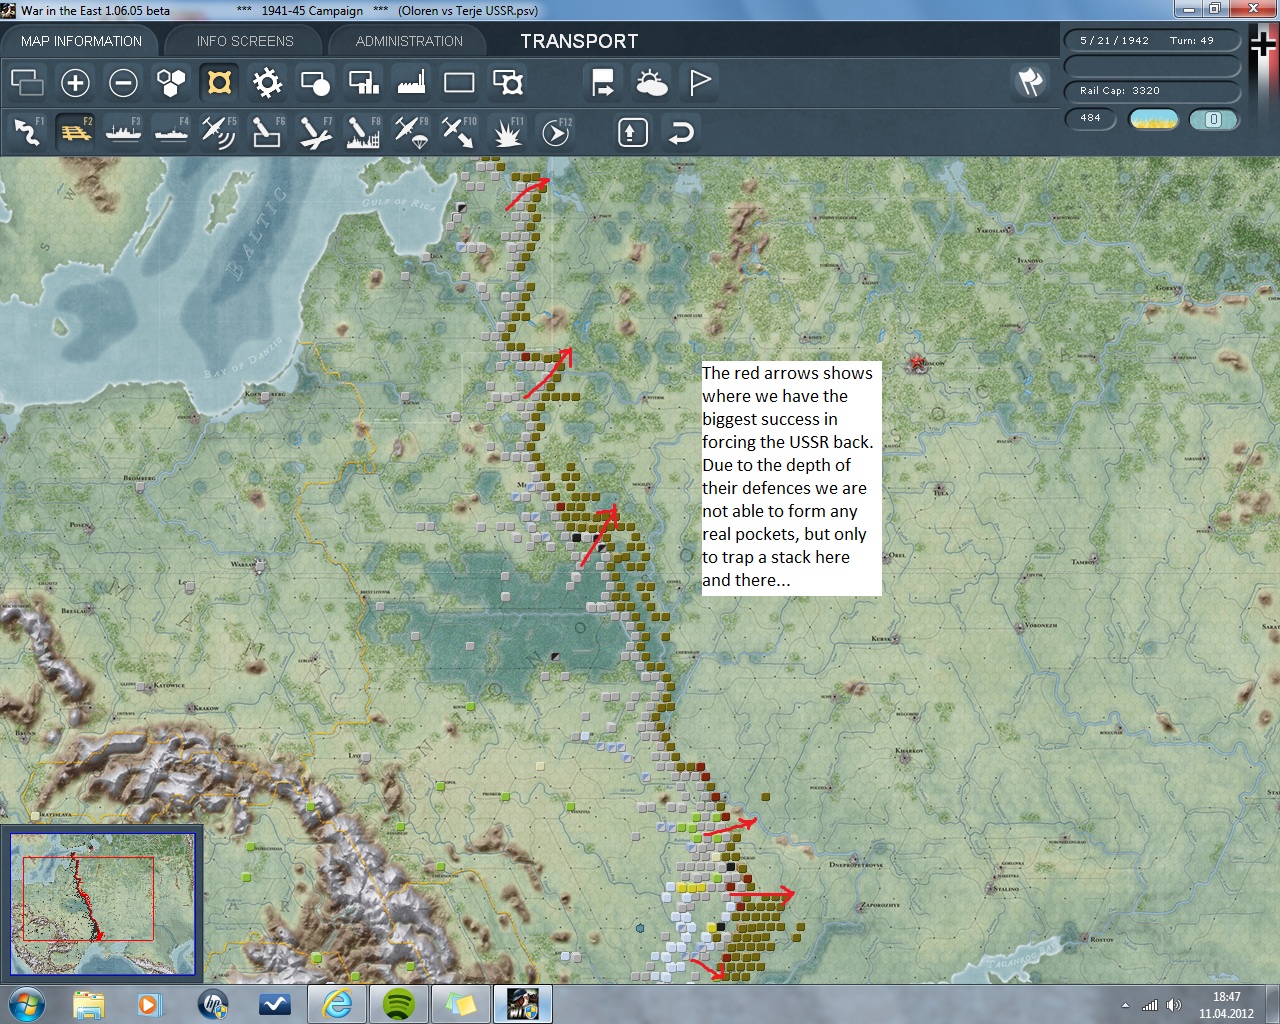
Task: Select the F7 bomb airfield mode
Action: pyautogui.click(x=315, y=131)
